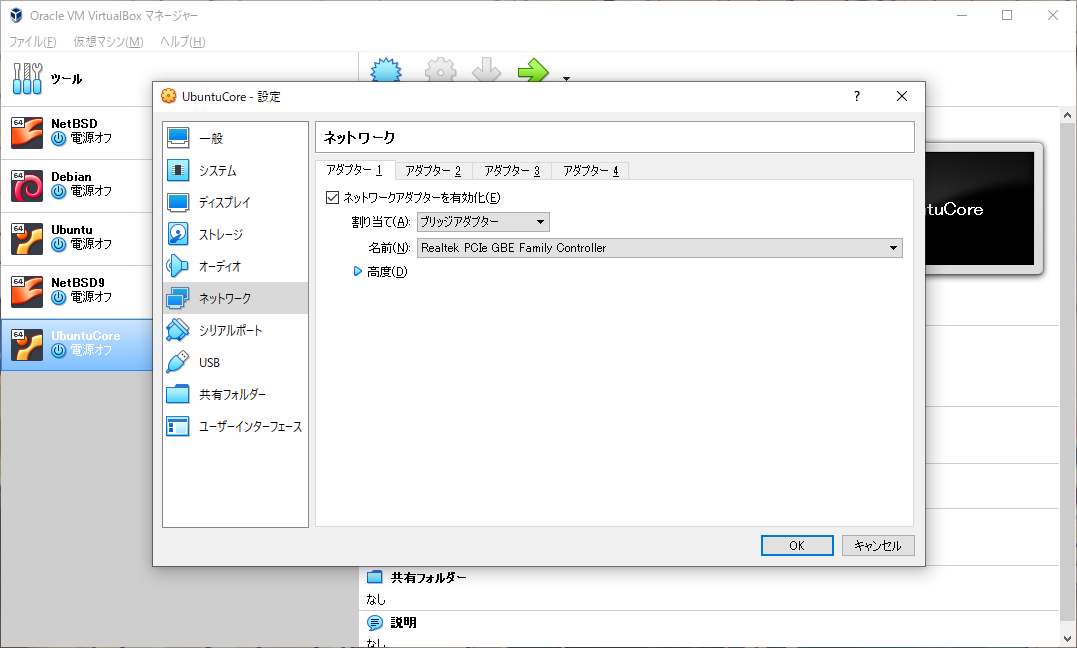Viewport: 1077px width, 648px height.
Task: Select the USB plug icon
Action: 178,362
